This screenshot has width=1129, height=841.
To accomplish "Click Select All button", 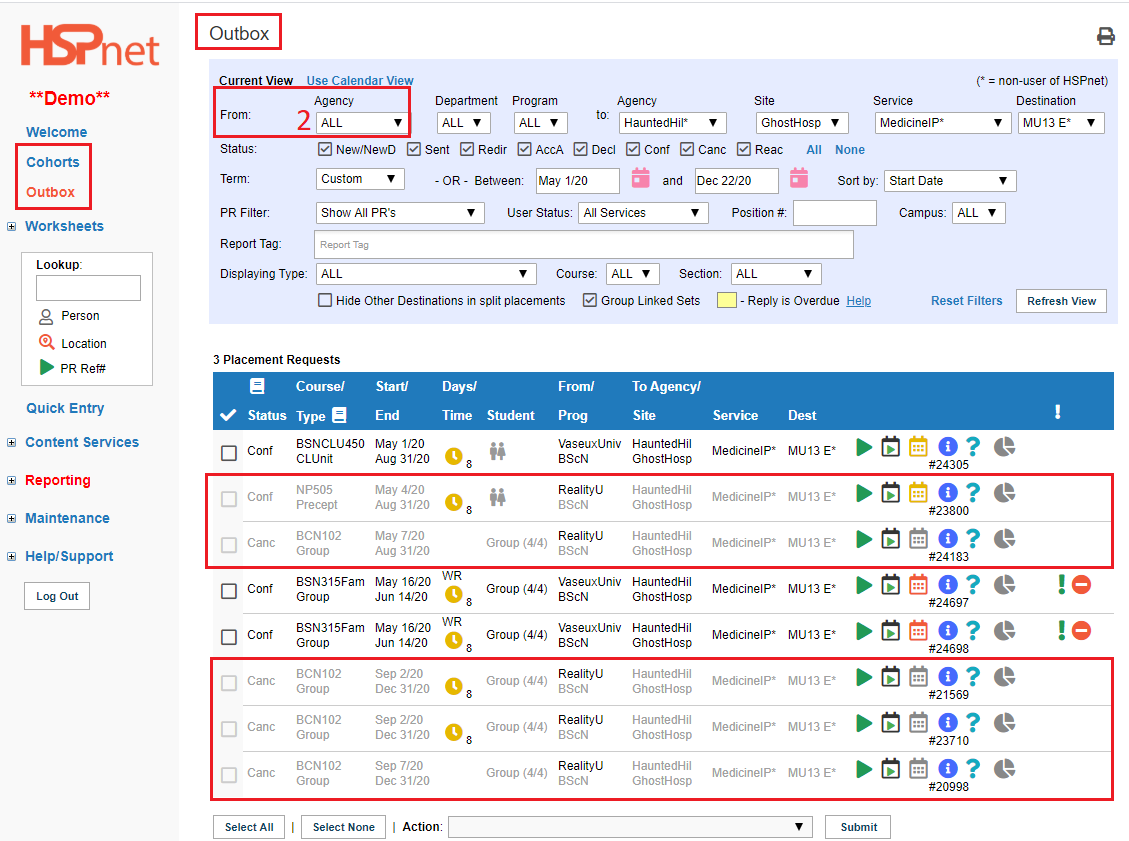I will pyautogui.click(x=249, y=827).
